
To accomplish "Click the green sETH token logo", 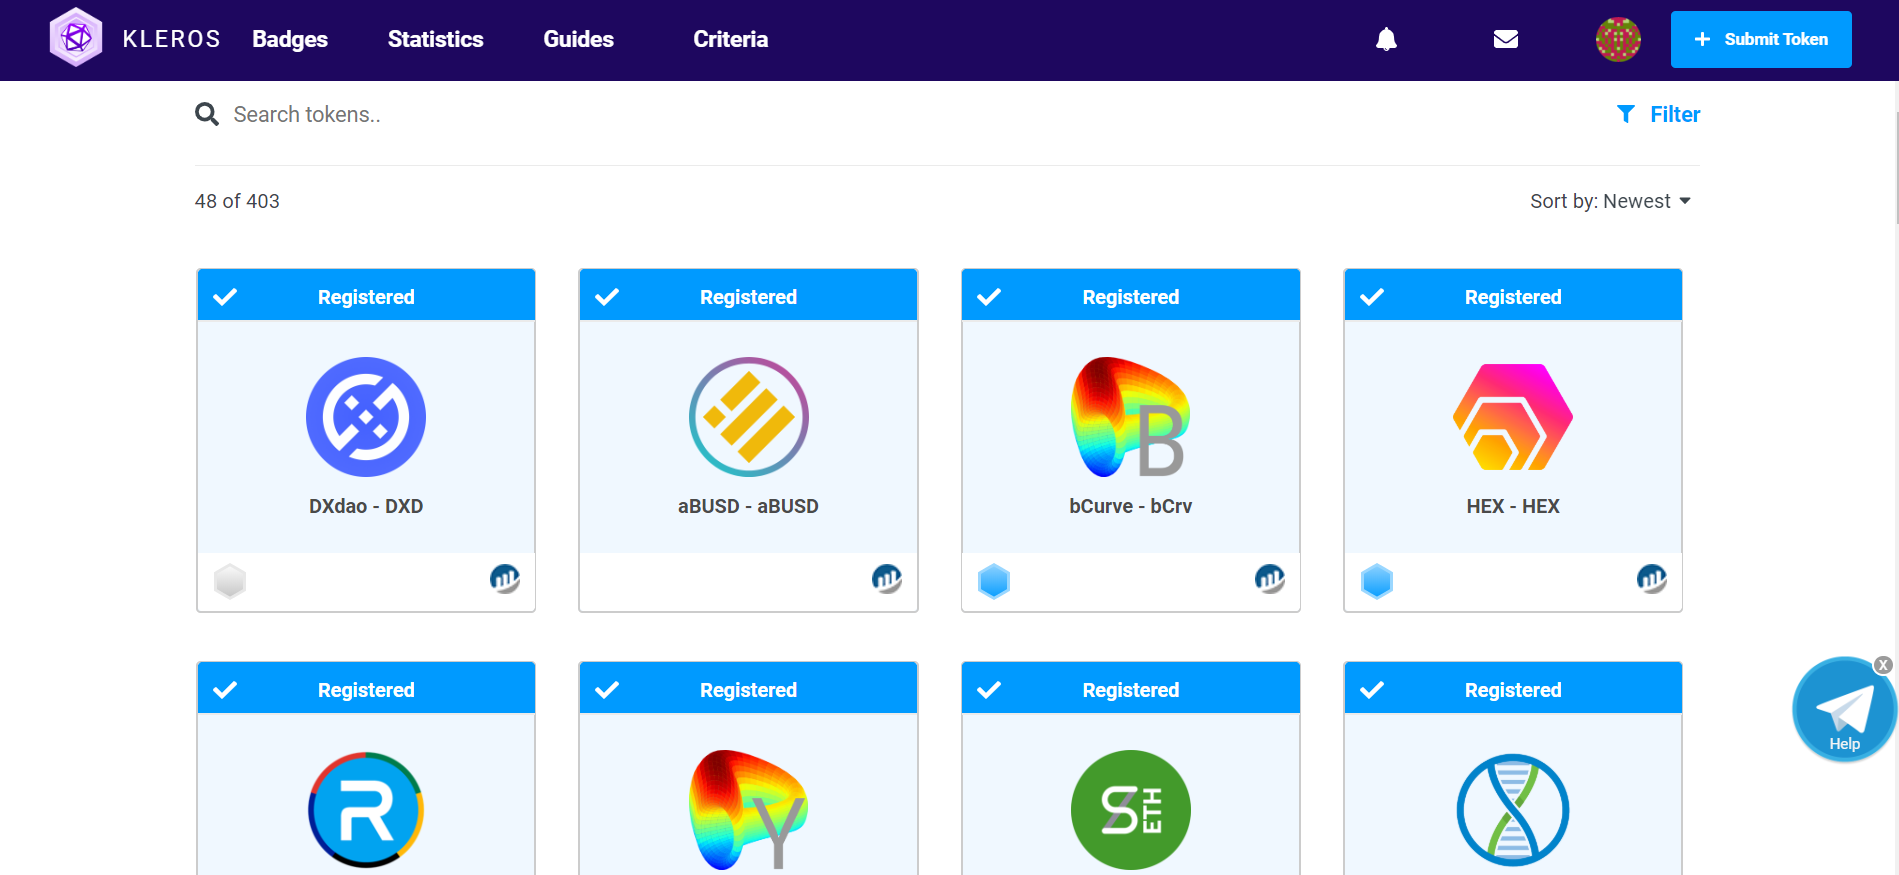I will [x=1130, y=810].
